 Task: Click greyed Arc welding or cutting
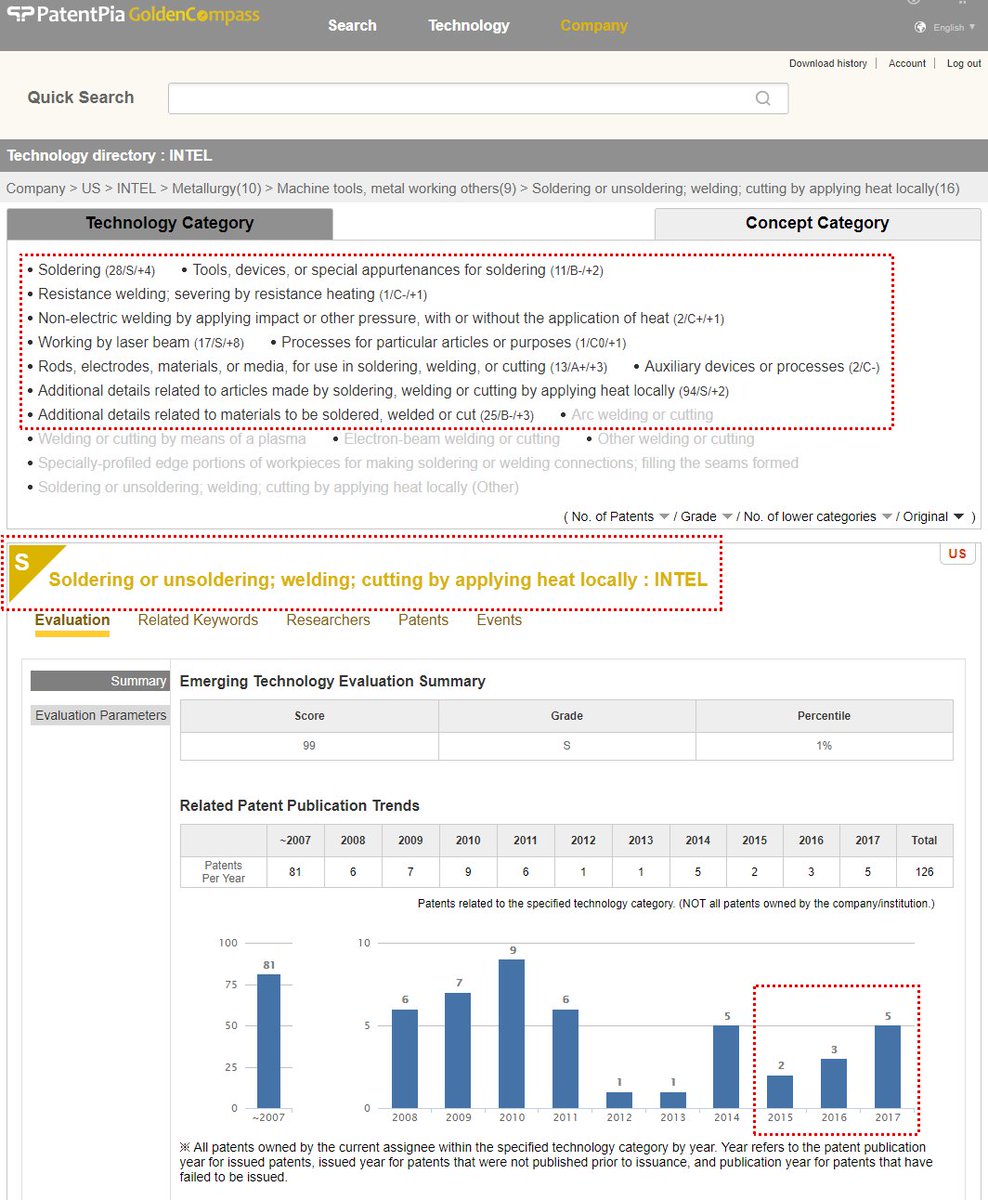click(642, 414)
